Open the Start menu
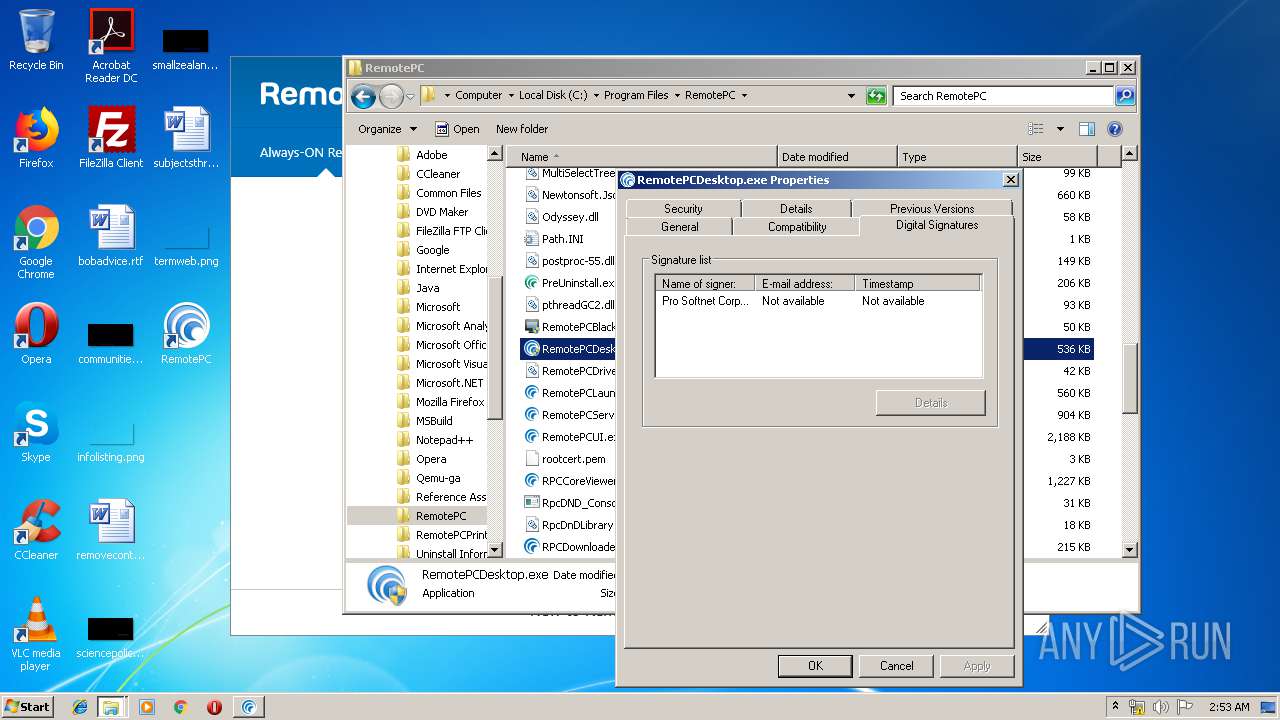This screenshot has width=1280, height=720. [28, 707]
